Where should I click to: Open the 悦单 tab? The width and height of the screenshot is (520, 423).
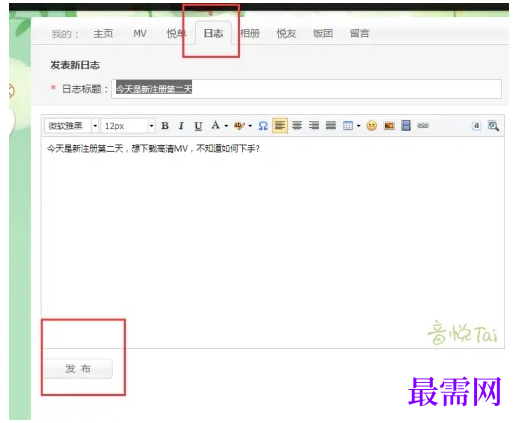(176, 33)
